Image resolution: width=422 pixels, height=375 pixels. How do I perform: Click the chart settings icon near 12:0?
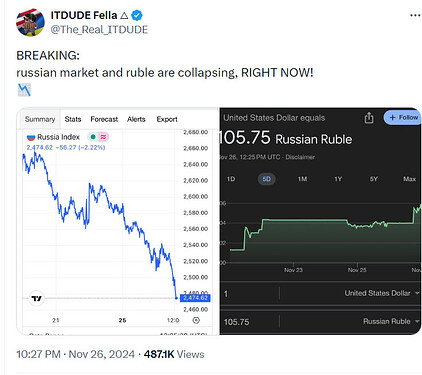(196, 320)
